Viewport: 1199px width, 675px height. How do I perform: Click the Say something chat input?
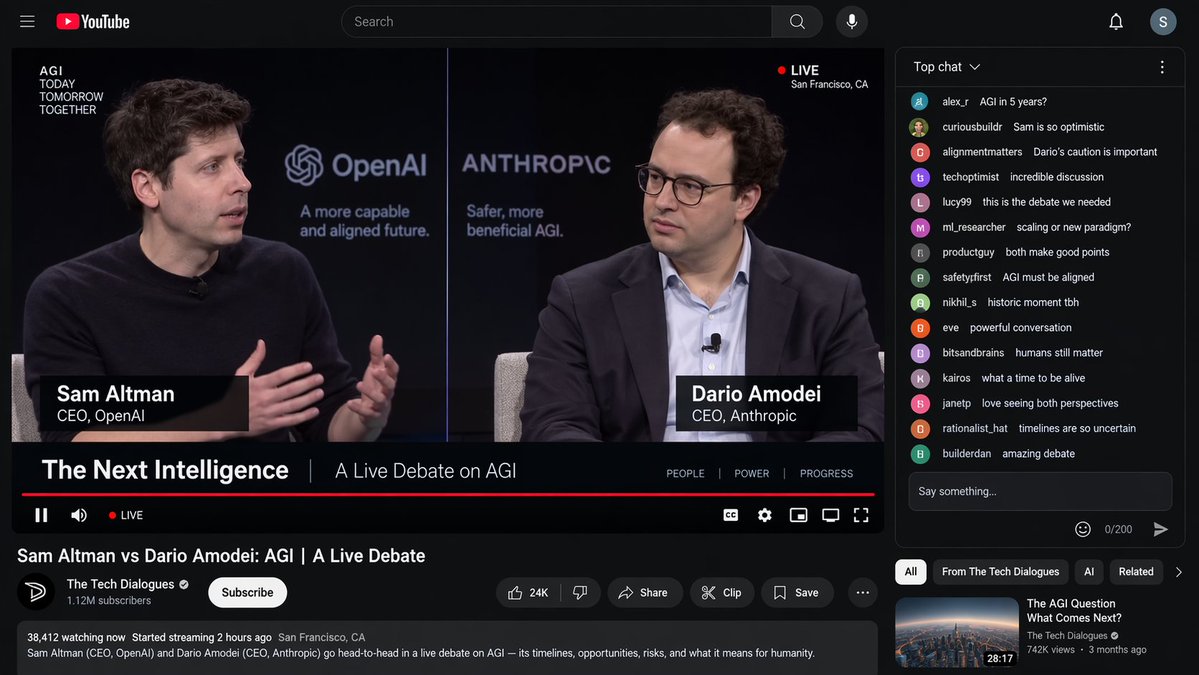(x=1040, y=492)
